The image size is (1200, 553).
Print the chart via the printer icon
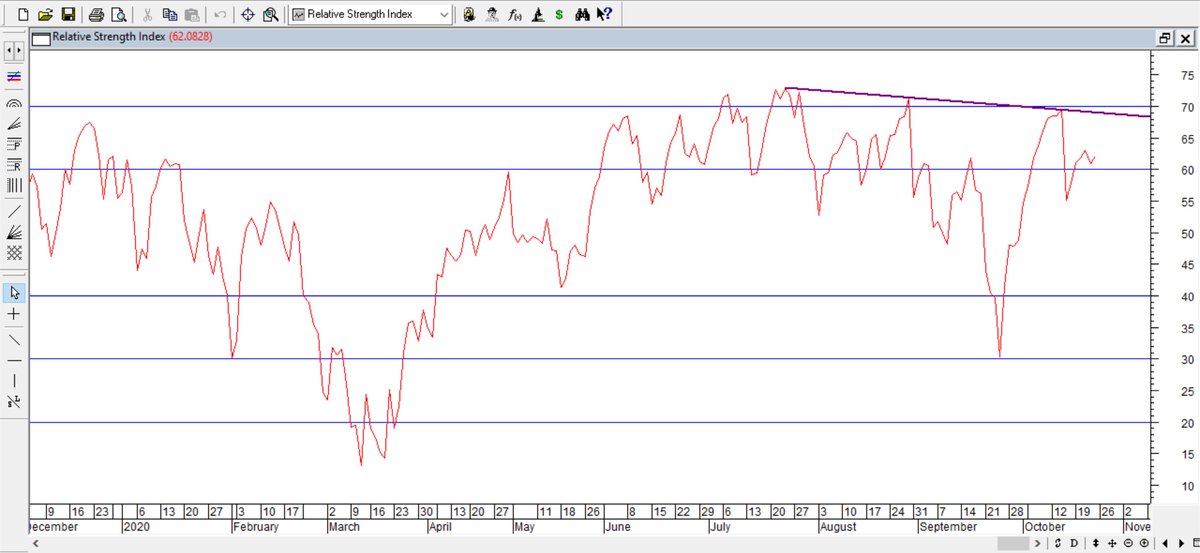(96, 15)
